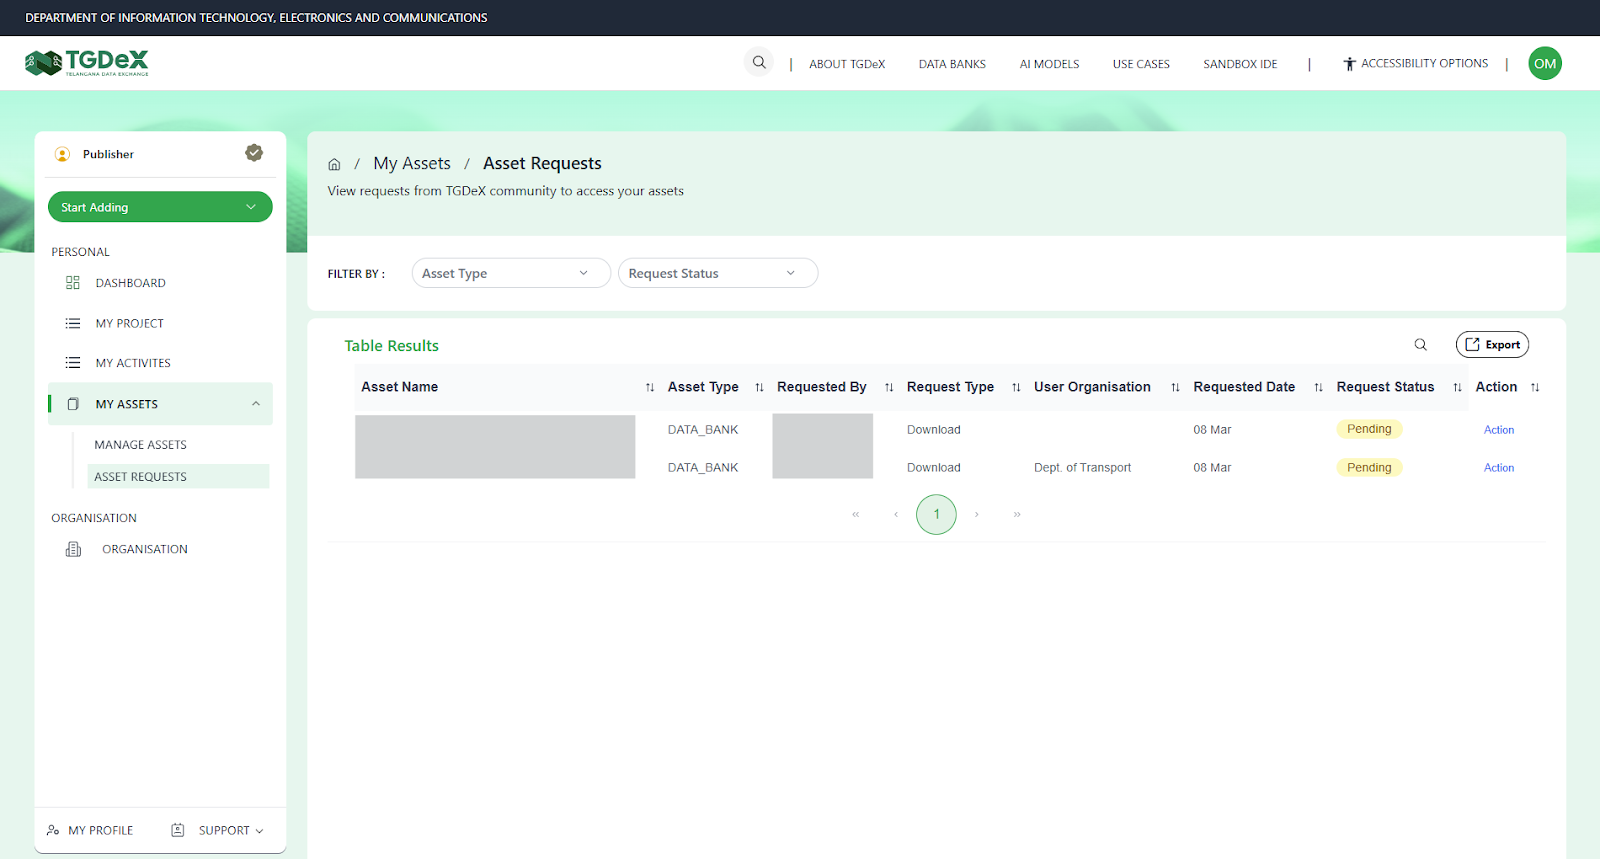Click the table search icon
The width and height of the screenshot is (1600, 859).
click(x=1420, y=345)
